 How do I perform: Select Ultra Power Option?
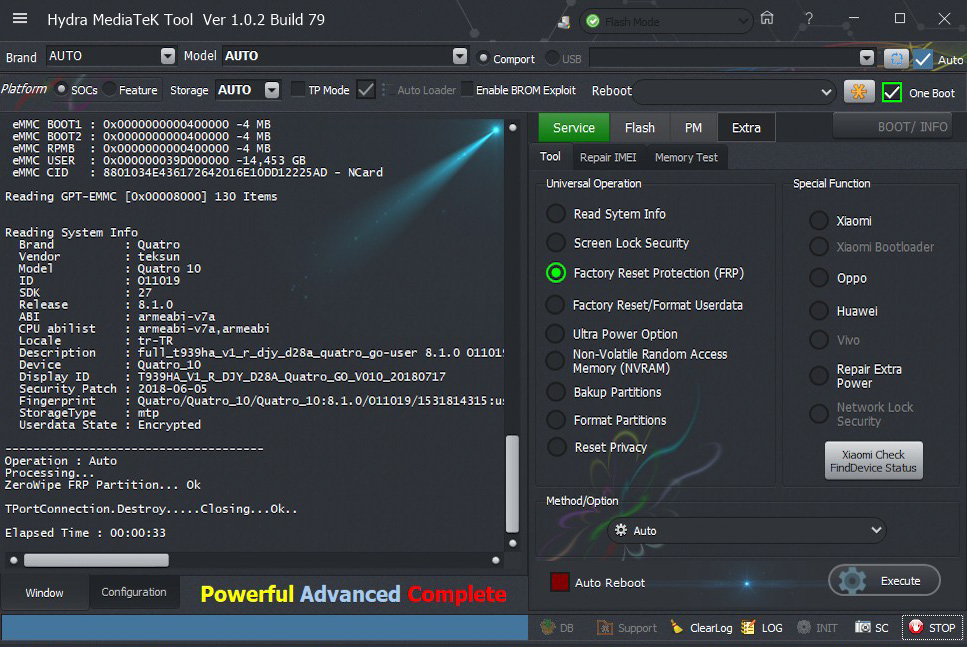555,334
